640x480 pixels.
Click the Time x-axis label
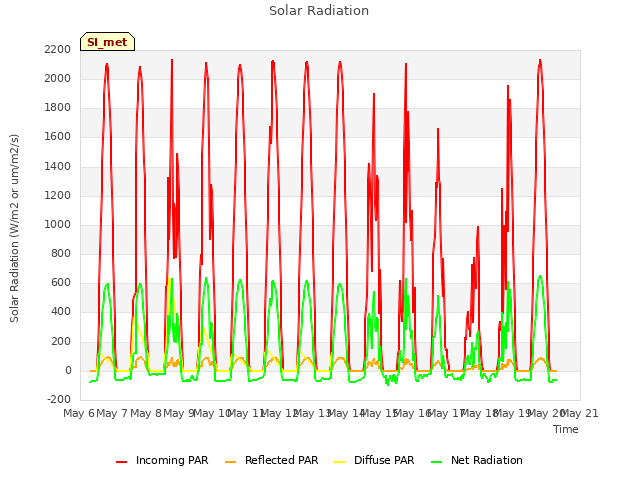(x=566, y=429)
